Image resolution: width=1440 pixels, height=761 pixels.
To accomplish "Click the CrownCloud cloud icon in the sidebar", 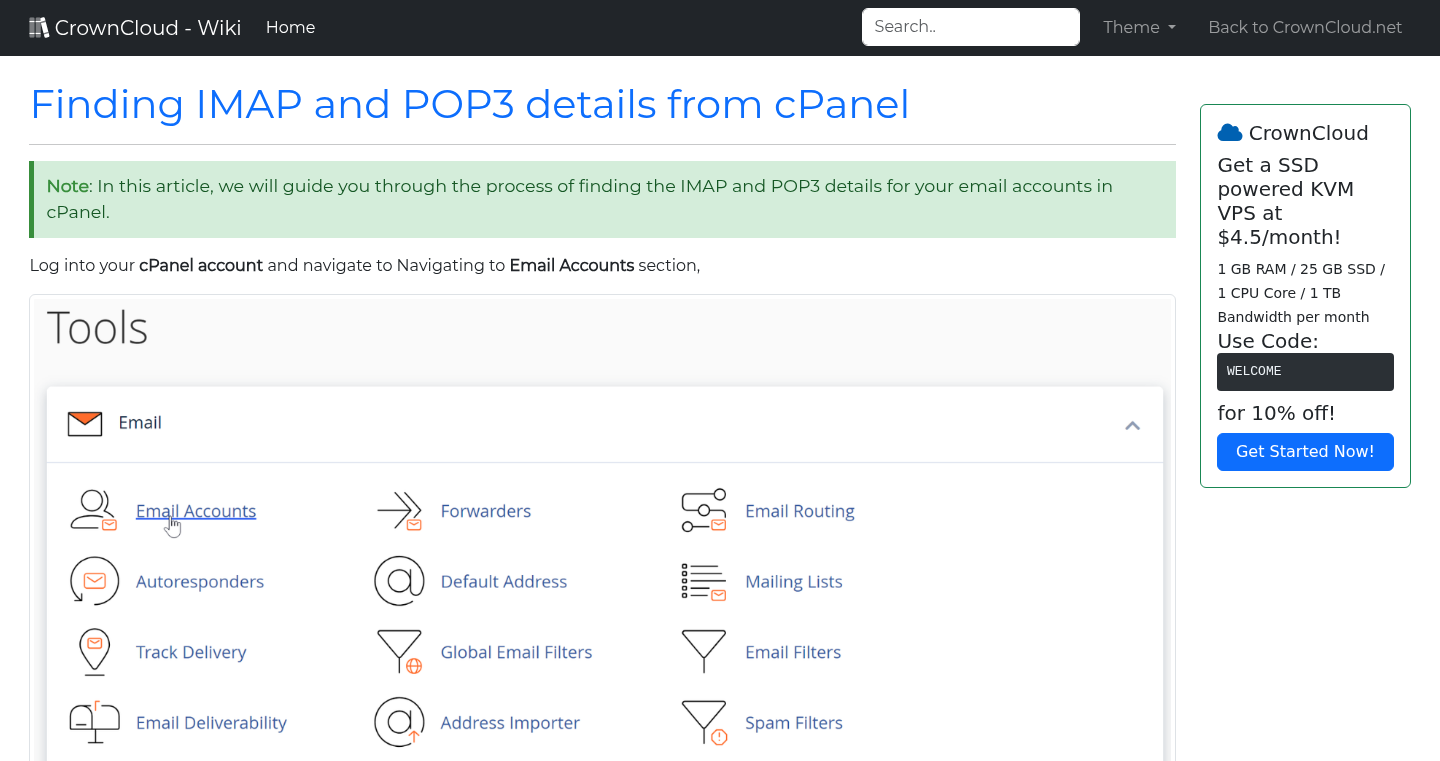I will pyautogui.click(x=1230, y=131).
